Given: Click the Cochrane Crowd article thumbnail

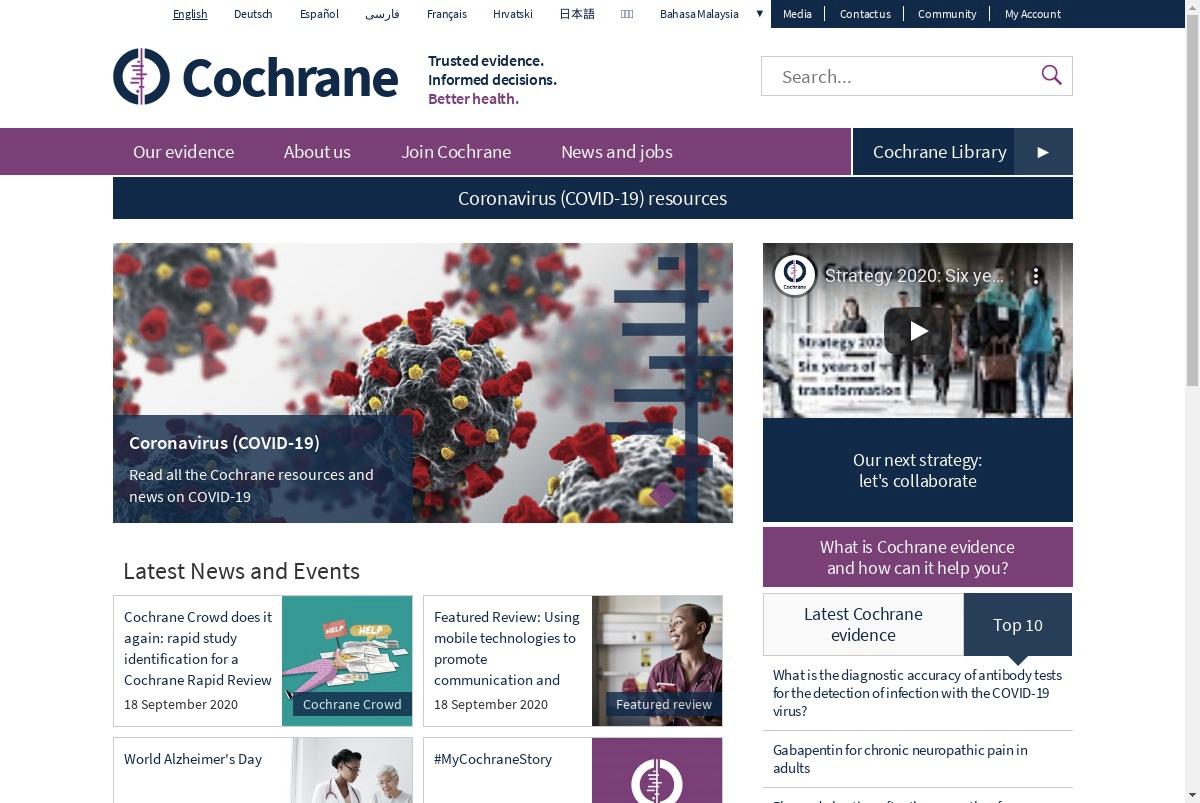Looking at the screenshot, I should click(x=347, y=661).
